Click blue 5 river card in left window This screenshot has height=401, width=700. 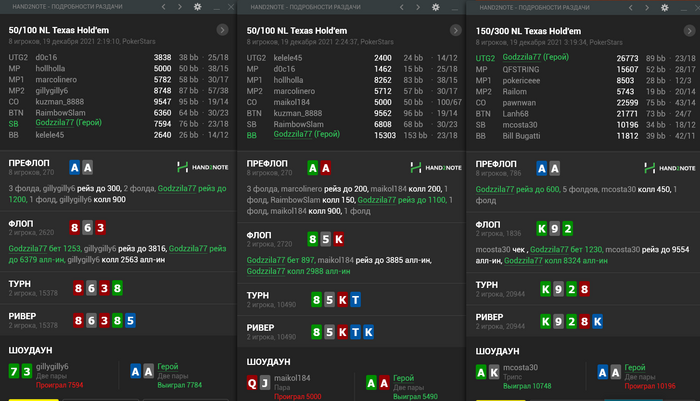130,320
